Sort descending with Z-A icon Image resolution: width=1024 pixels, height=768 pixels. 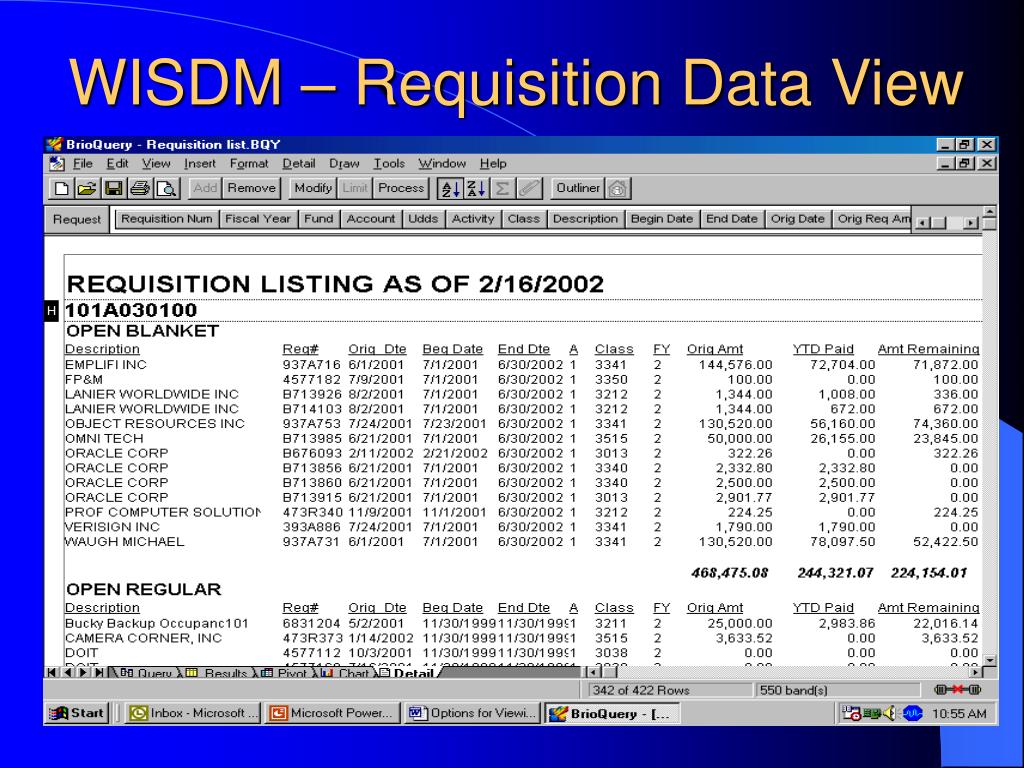477,189
